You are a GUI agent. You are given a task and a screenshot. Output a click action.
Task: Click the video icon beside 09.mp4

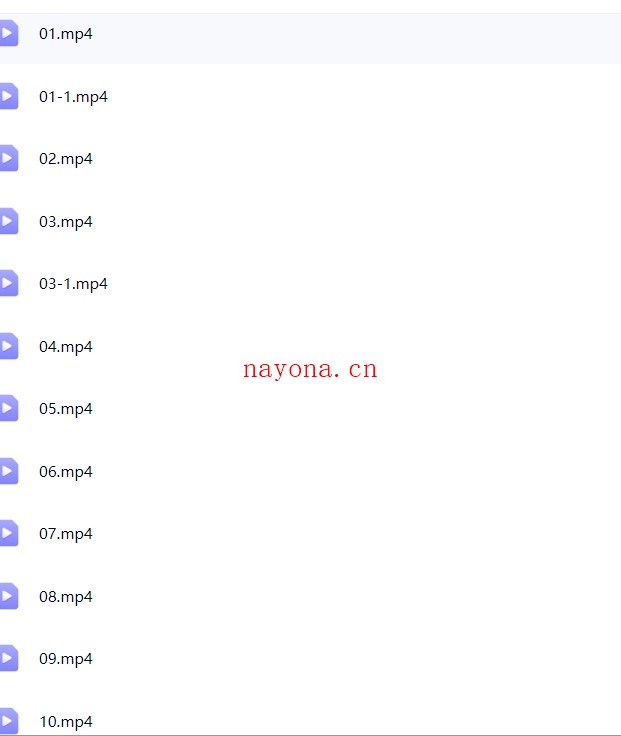pyautogui.click(x=9, y=659)
